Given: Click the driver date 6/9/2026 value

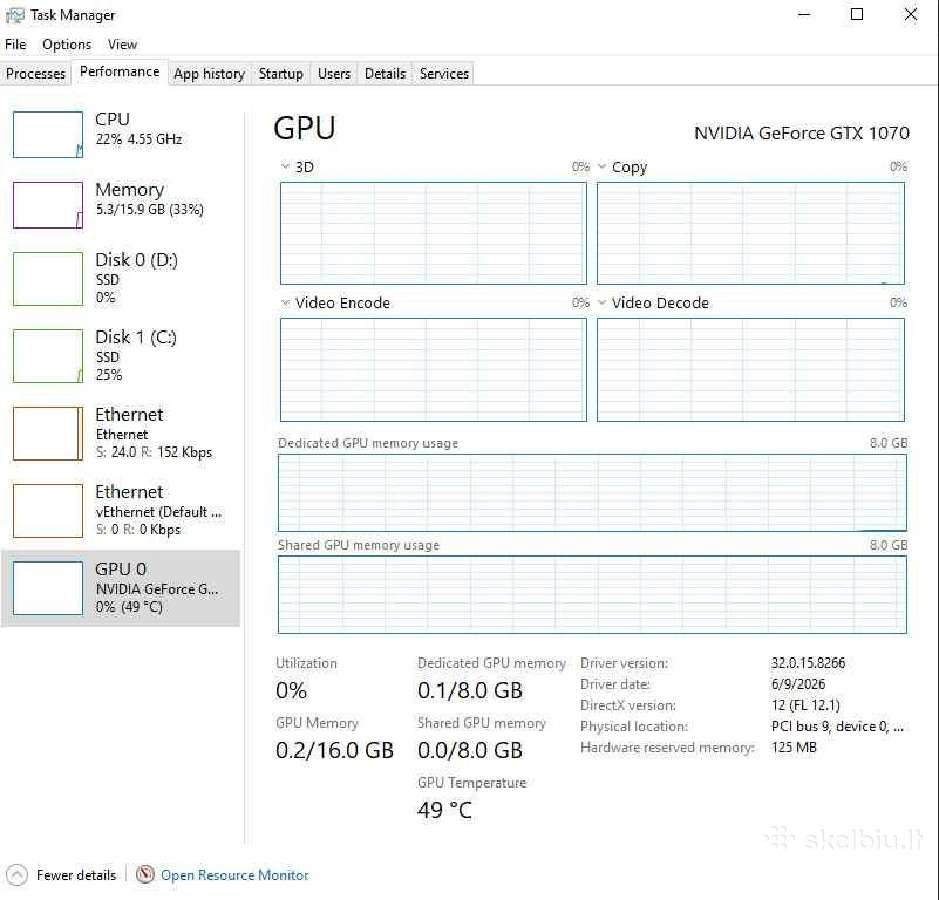Looking at the screenshot, I should pyautogui.click(x=798, y=684).
